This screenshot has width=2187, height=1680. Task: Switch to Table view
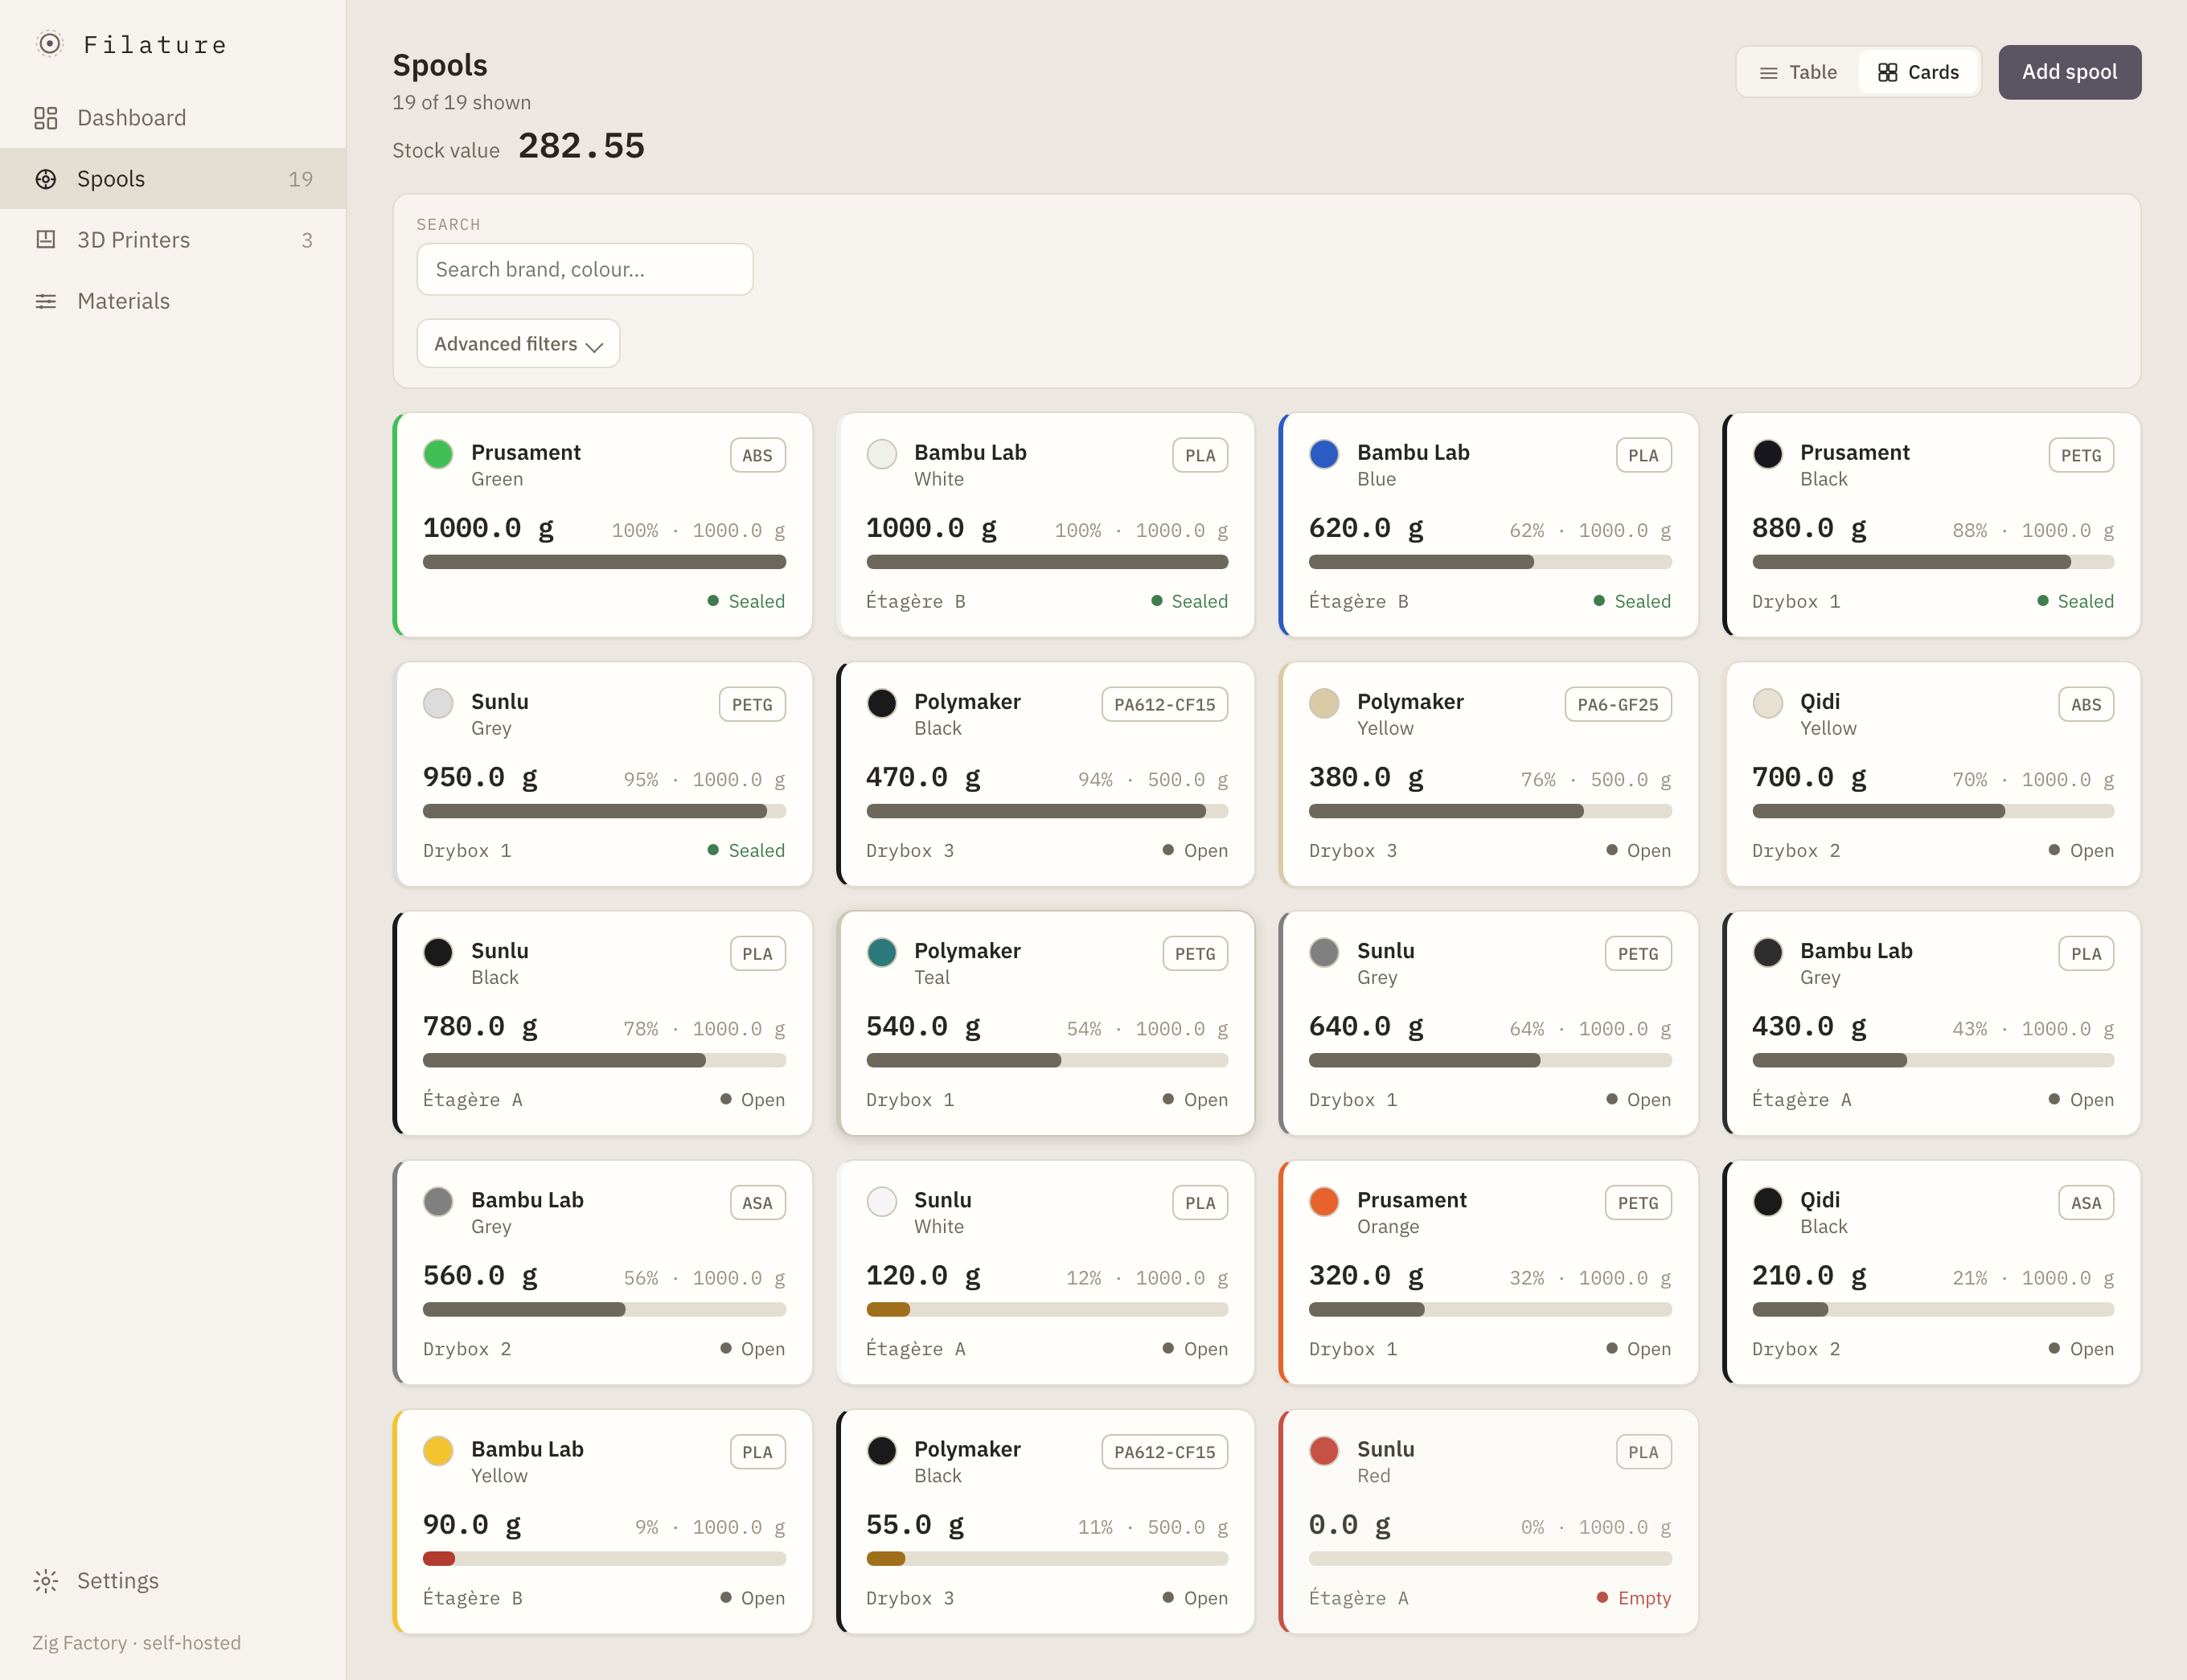pyautogui.click(x=1798, y=72)
